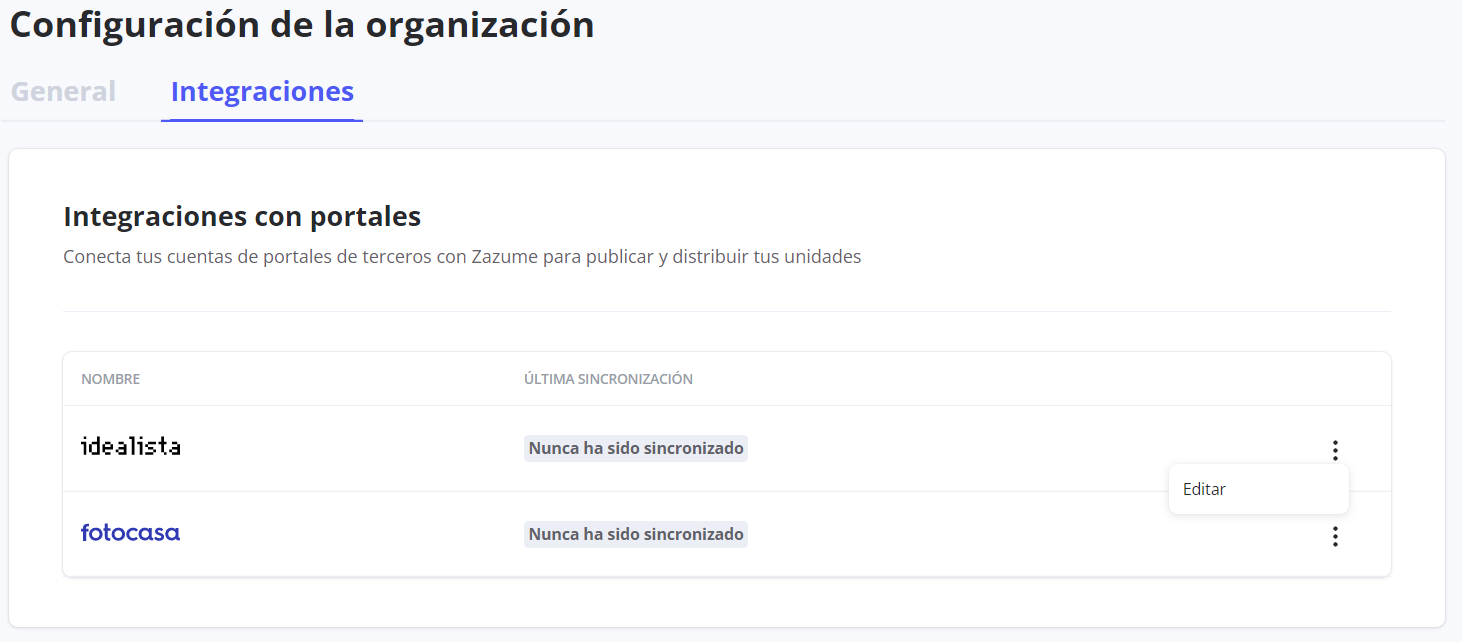Click the 'Configuración de la organización' page title
Viewport: 1462px width, 642px height.
click(302, 25)
